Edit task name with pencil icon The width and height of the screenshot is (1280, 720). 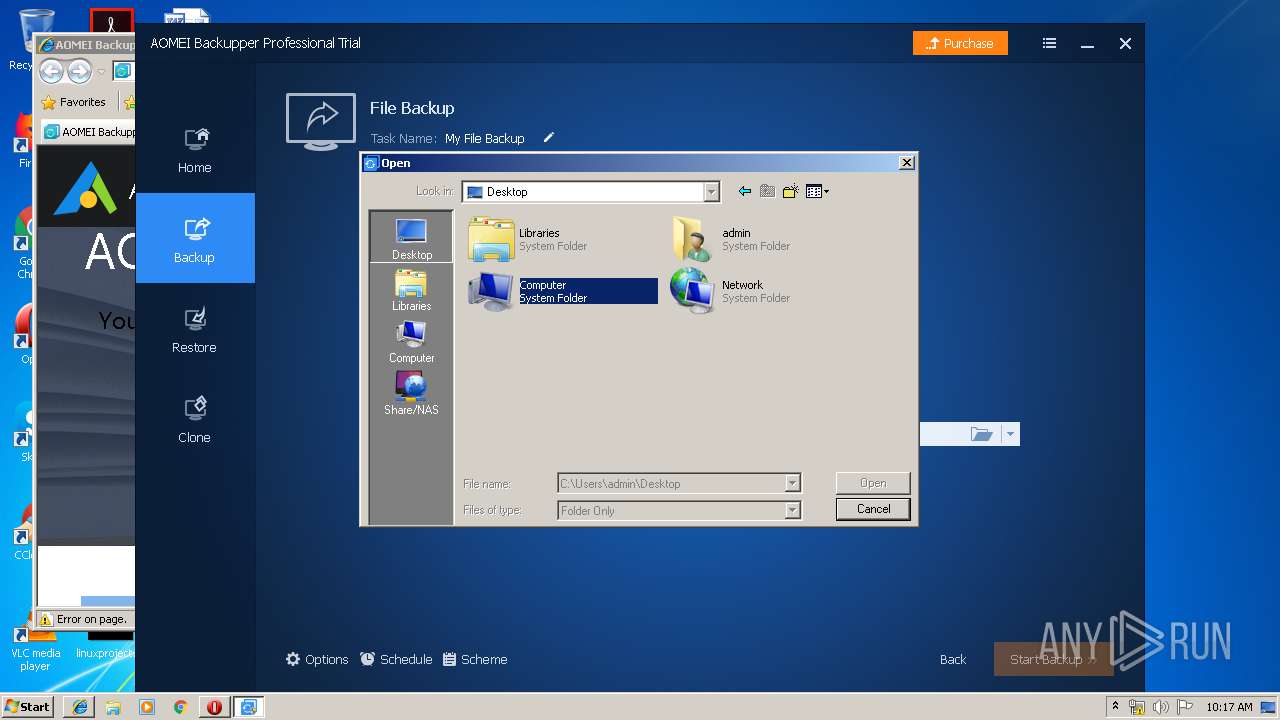[x=548, y=138]
